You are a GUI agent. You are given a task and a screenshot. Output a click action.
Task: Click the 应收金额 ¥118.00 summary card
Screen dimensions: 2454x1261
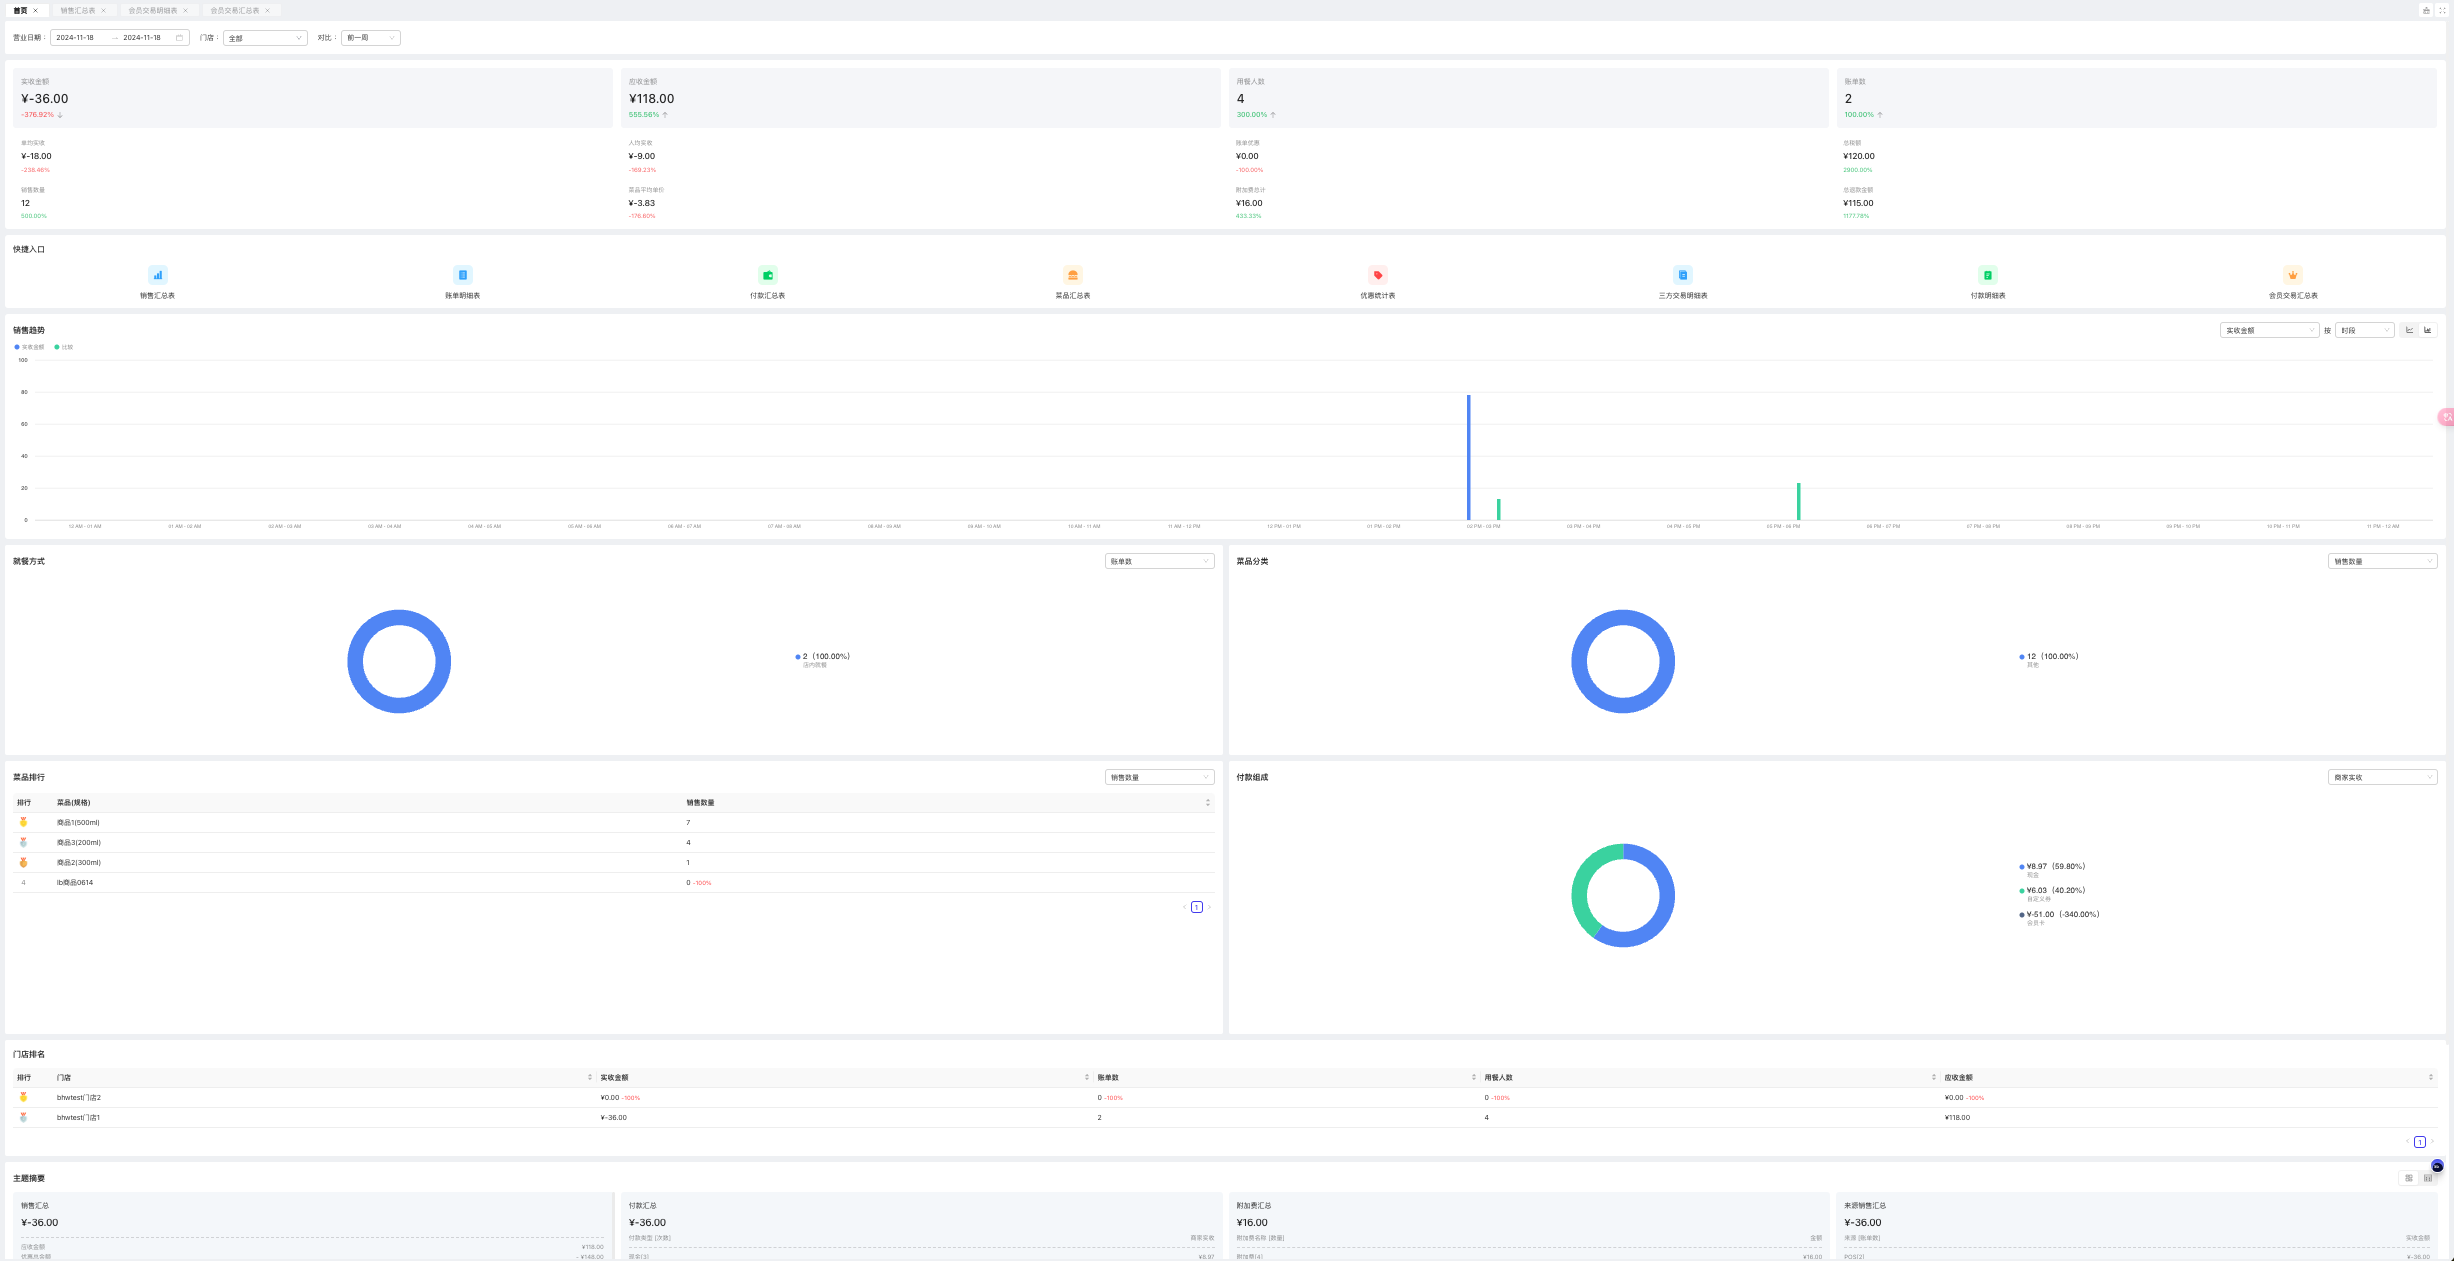(x=921, y=98)
